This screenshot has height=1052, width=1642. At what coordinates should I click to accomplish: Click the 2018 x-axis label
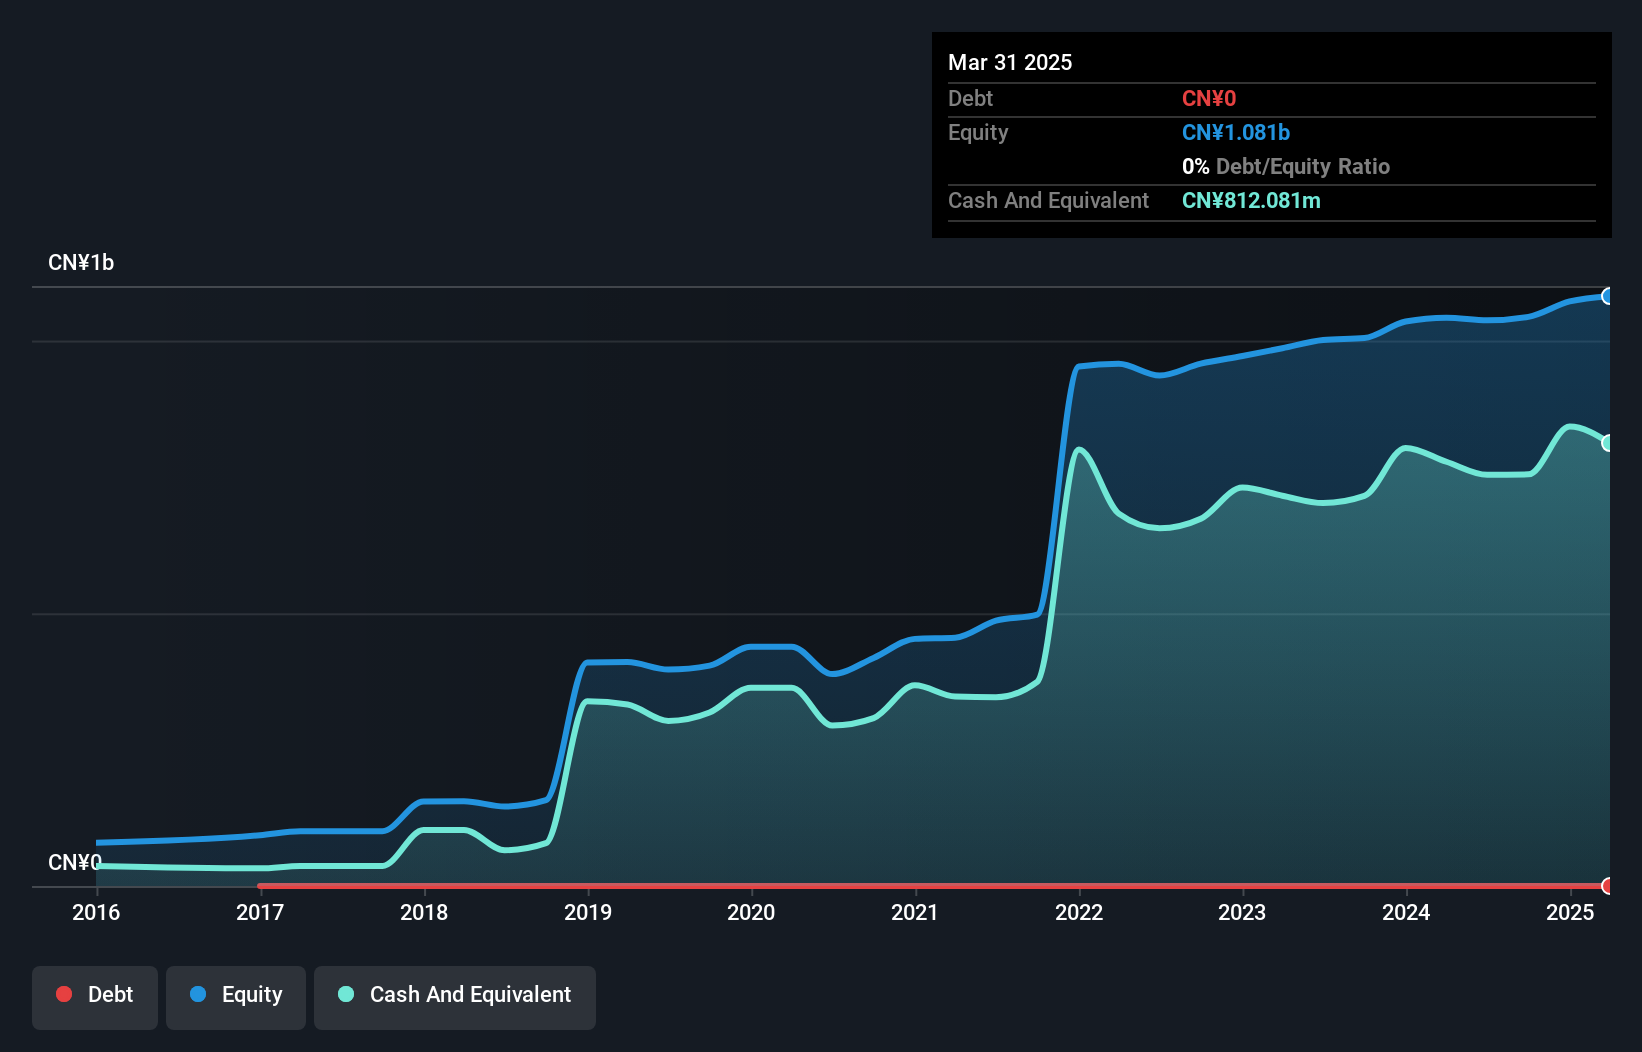pos(424,912)
